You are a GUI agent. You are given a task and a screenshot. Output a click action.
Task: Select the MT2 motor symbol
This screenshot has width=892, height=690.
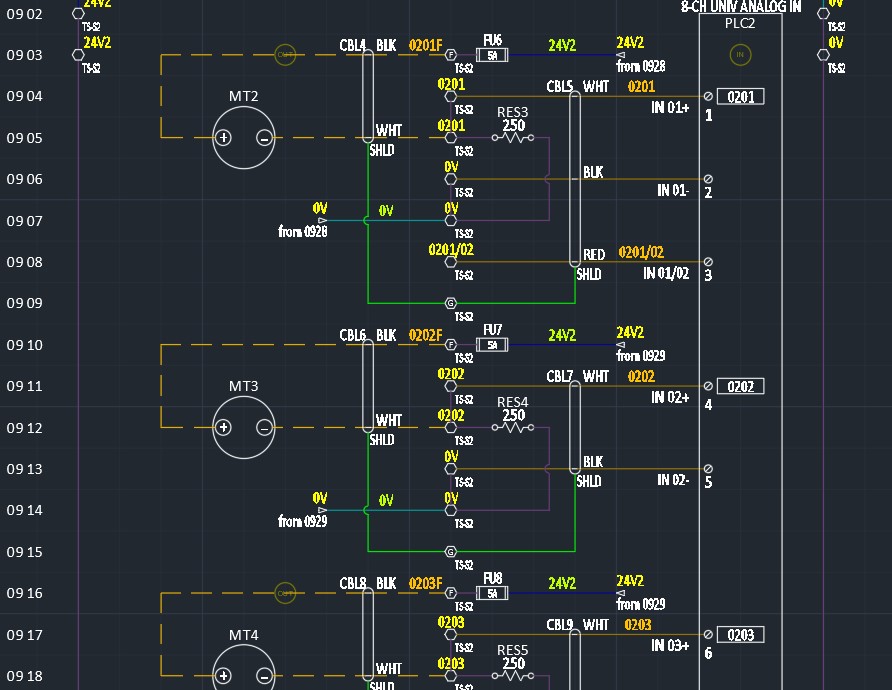click(x=242, y=138)
